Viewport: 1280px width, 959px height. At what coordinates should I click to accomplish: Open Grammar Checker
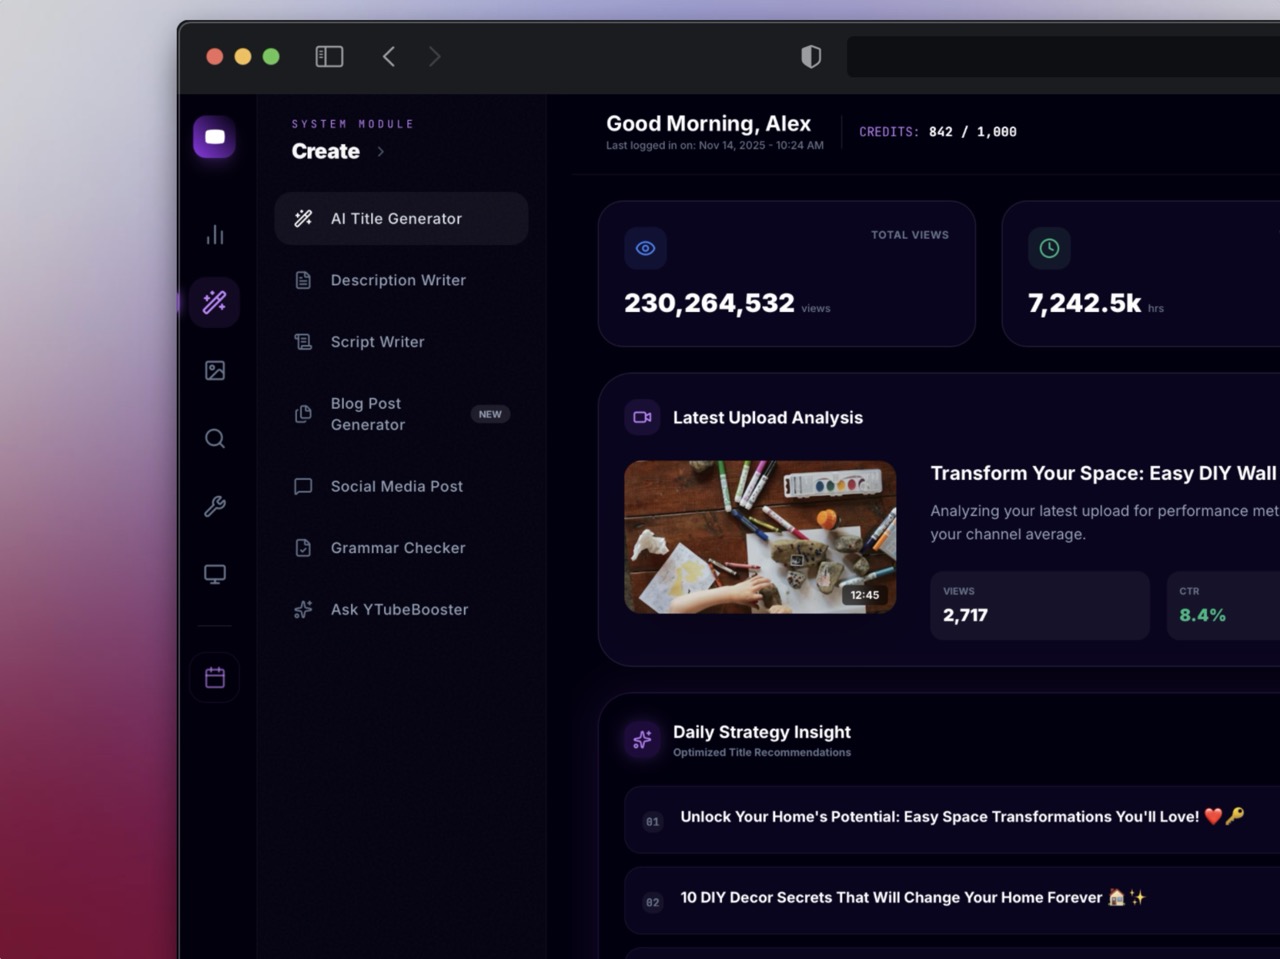(x=401, y=548)
